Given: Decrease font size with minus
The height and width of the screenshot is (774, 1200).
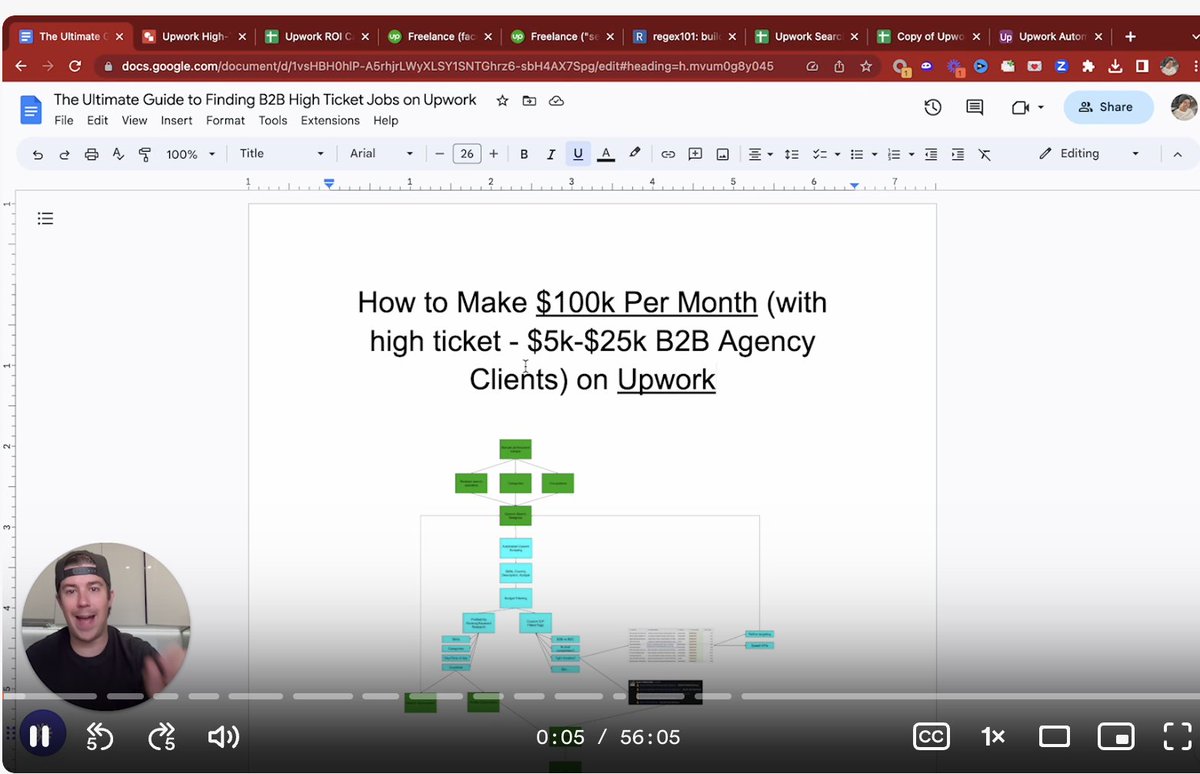Looking at the screenshot, I should (438, 154).
